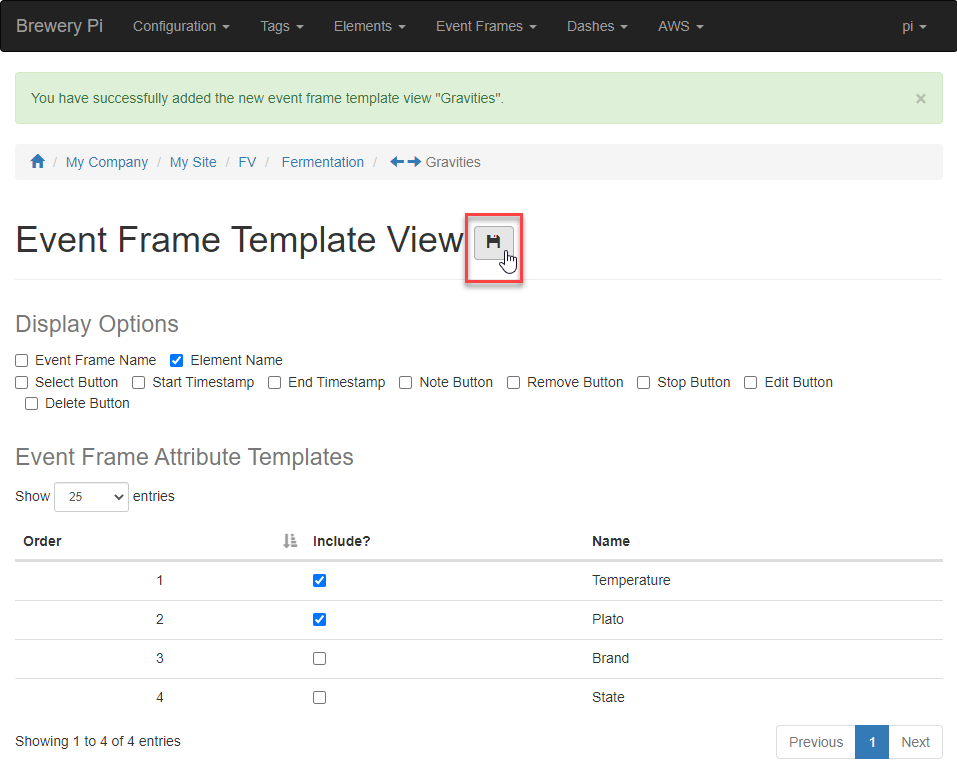The image size is (957, 765).
Task: Dismiss the green success alert
Action: (x=920, y=98)
